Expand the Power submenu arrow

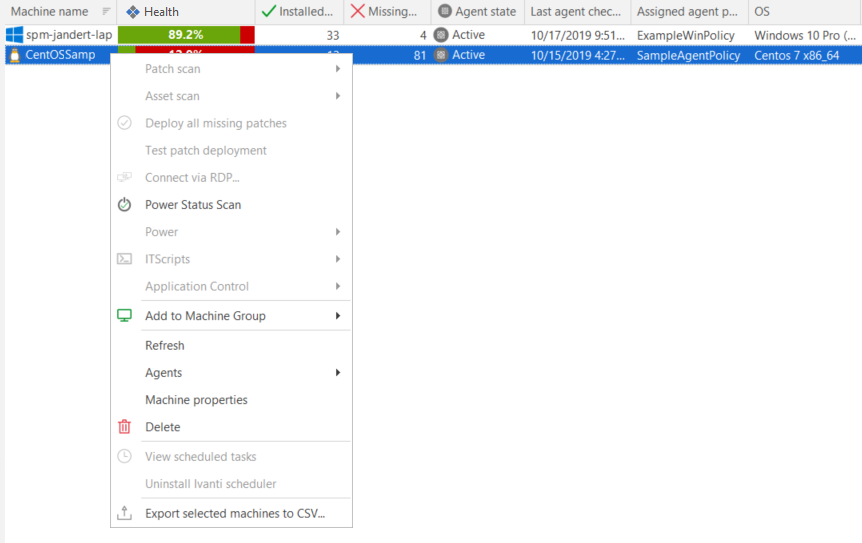tap(338, 231)
